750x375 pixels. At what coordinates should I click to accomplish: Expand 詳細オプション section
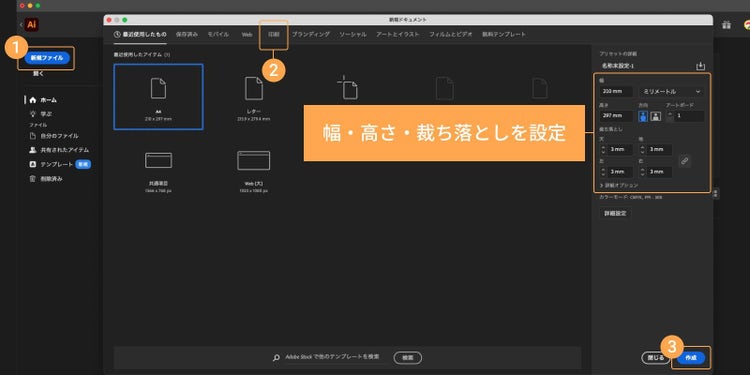[x=619, y=185]
